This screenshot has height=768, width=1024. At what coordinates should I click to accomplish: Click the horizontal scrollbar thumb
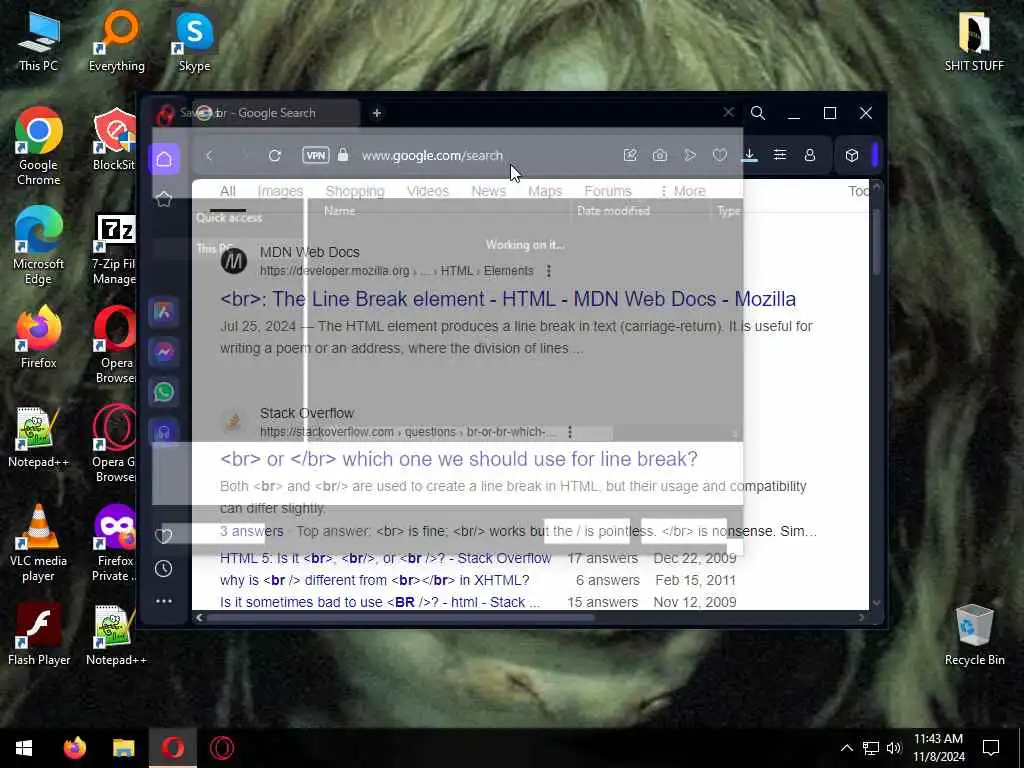pos(400,617)
